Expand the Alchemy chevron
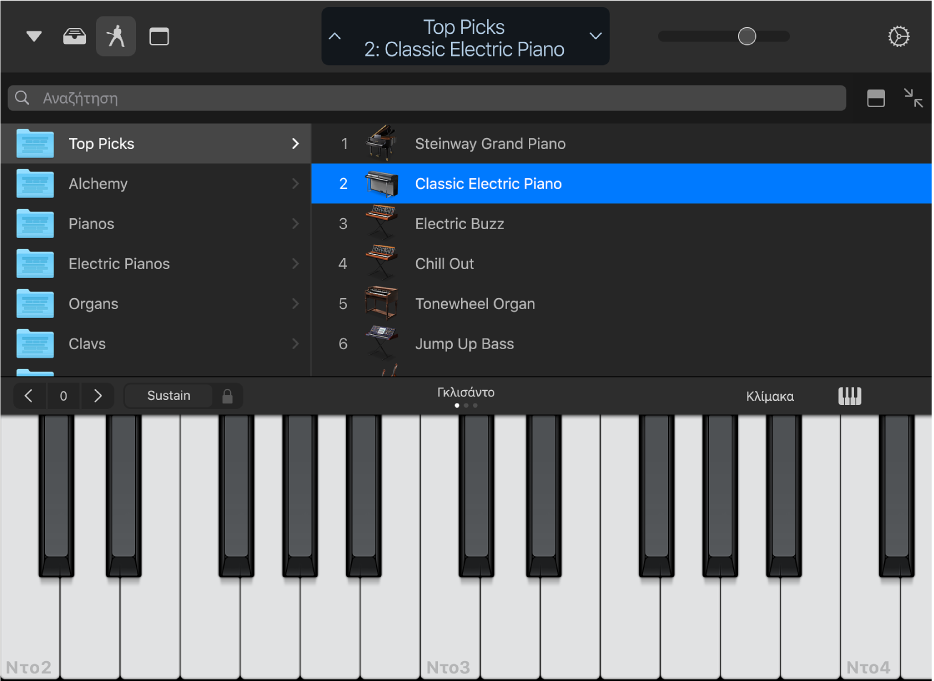This screenshot has width=934, height=681. pos(295,184)
